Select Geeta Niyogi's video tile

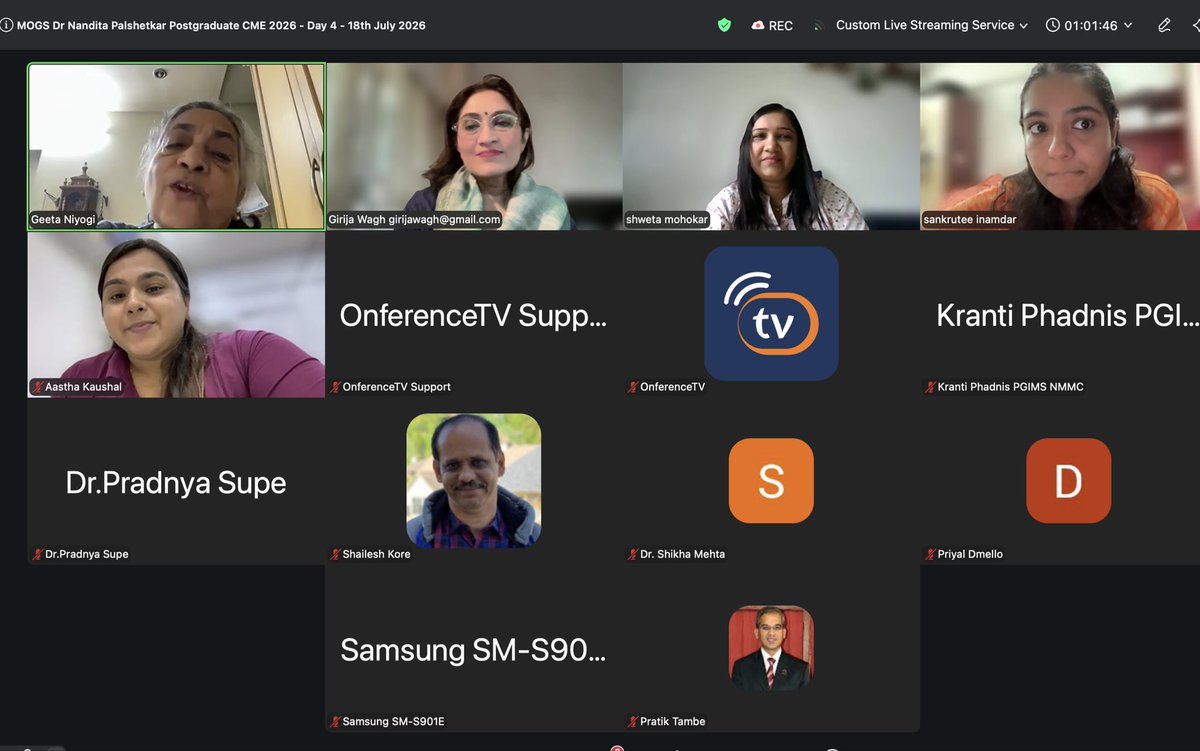click(176, 147)
